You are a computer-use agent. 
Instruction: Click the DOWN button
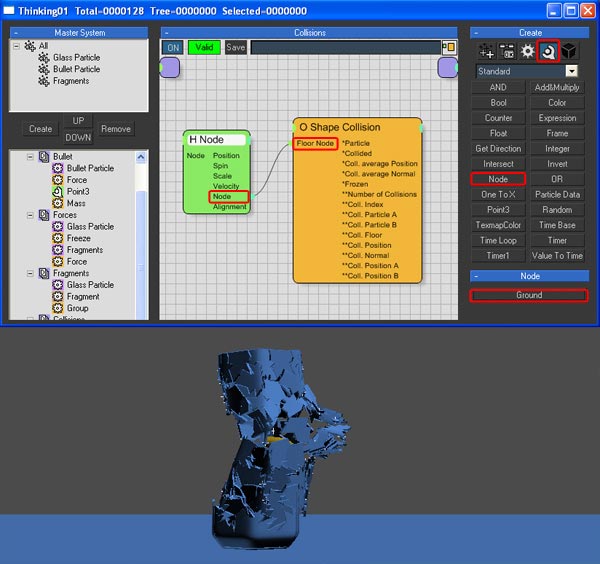pos(78,137)
